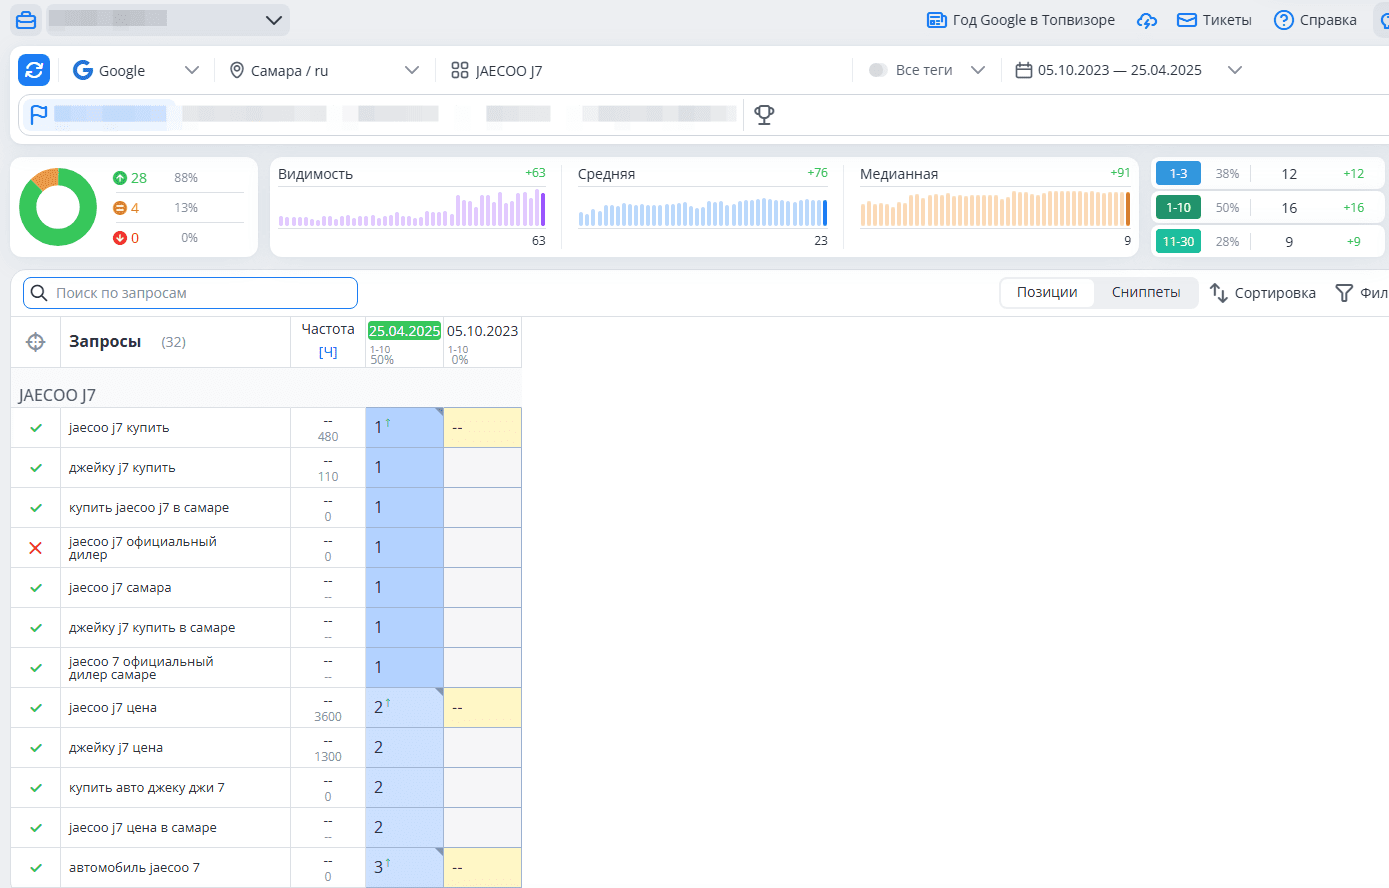Open Год Google в Топвизоре link

tap(1021, 20)
